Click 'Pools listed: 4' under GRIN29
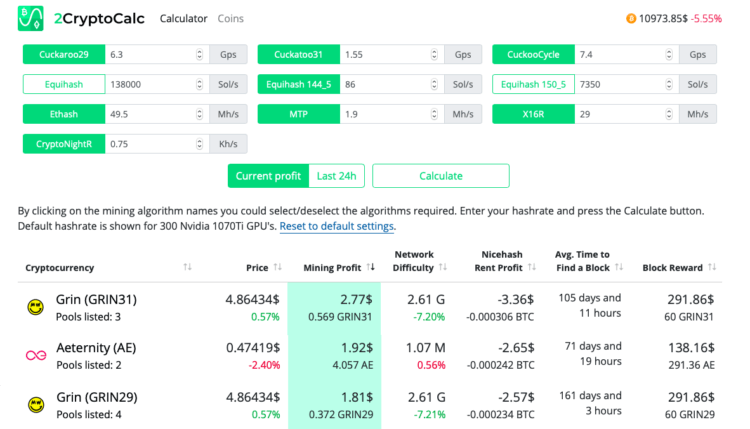The width and height of the screenshot is (750, 429). tap(89, 415)
